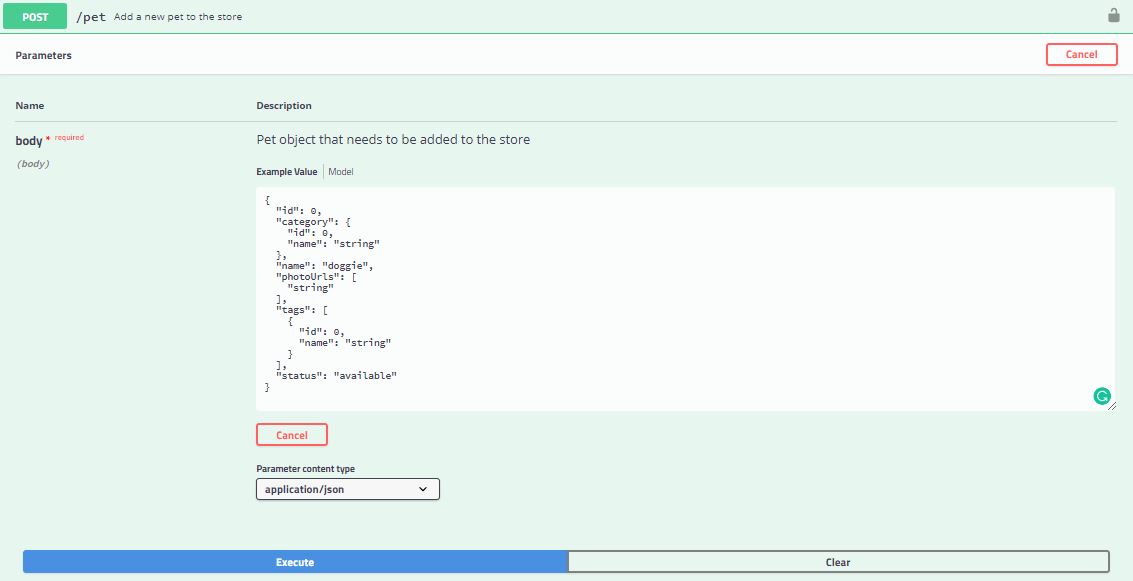Click the Cancel button in the Parameters header
The width and height of the screenshot is (1133, 581).
[x=1081, y=55]
